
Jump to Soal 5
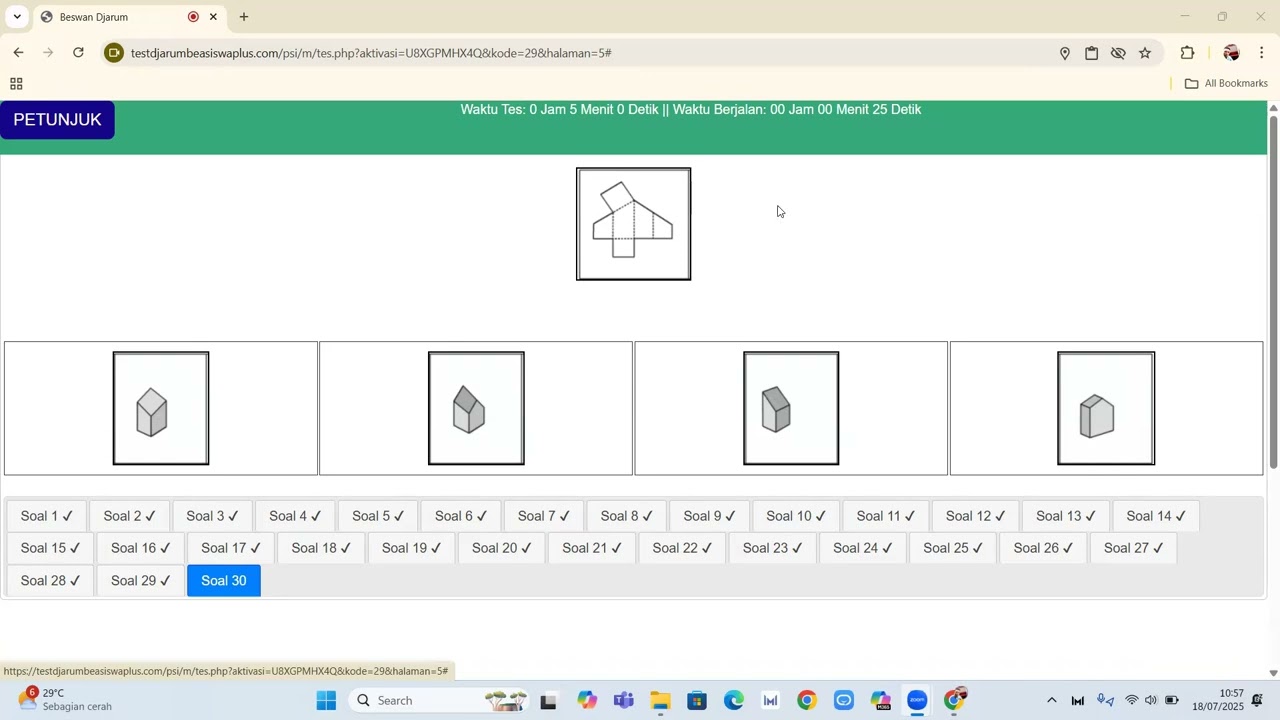coord(378,516)
